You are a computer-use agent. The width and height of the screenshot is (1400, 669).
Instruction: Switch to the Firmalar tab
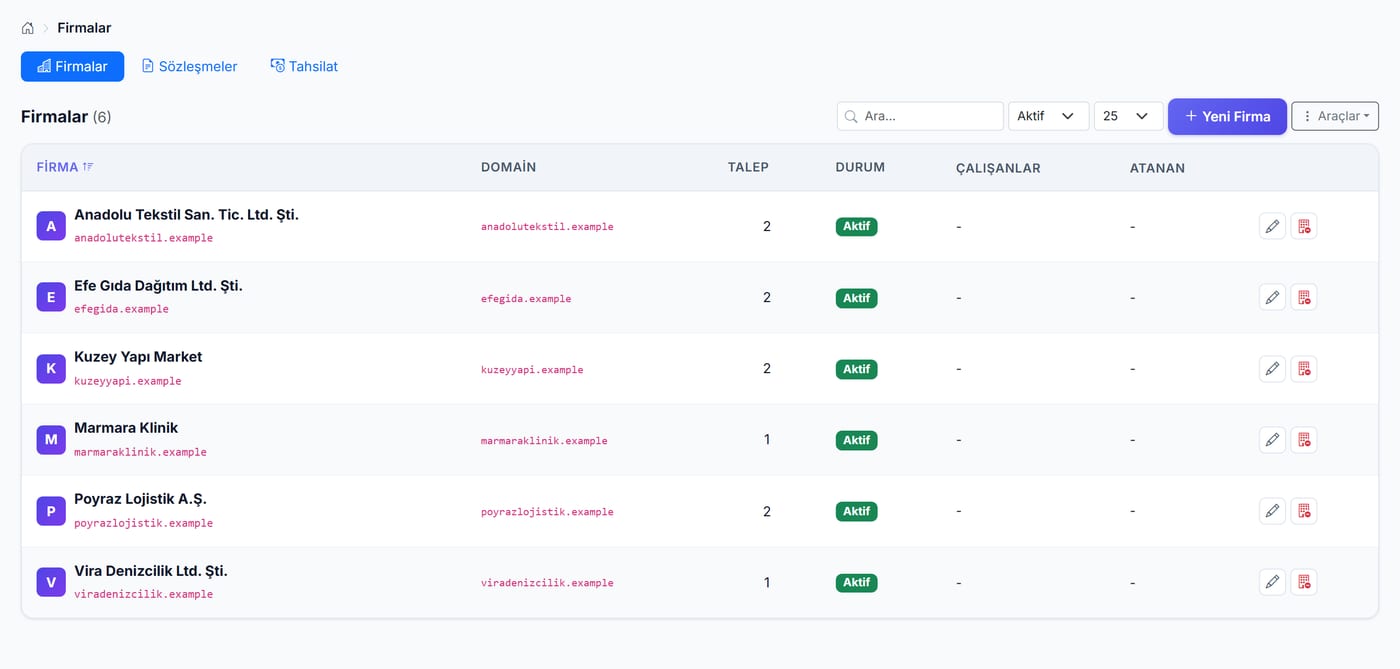click(x=72, y=66)
